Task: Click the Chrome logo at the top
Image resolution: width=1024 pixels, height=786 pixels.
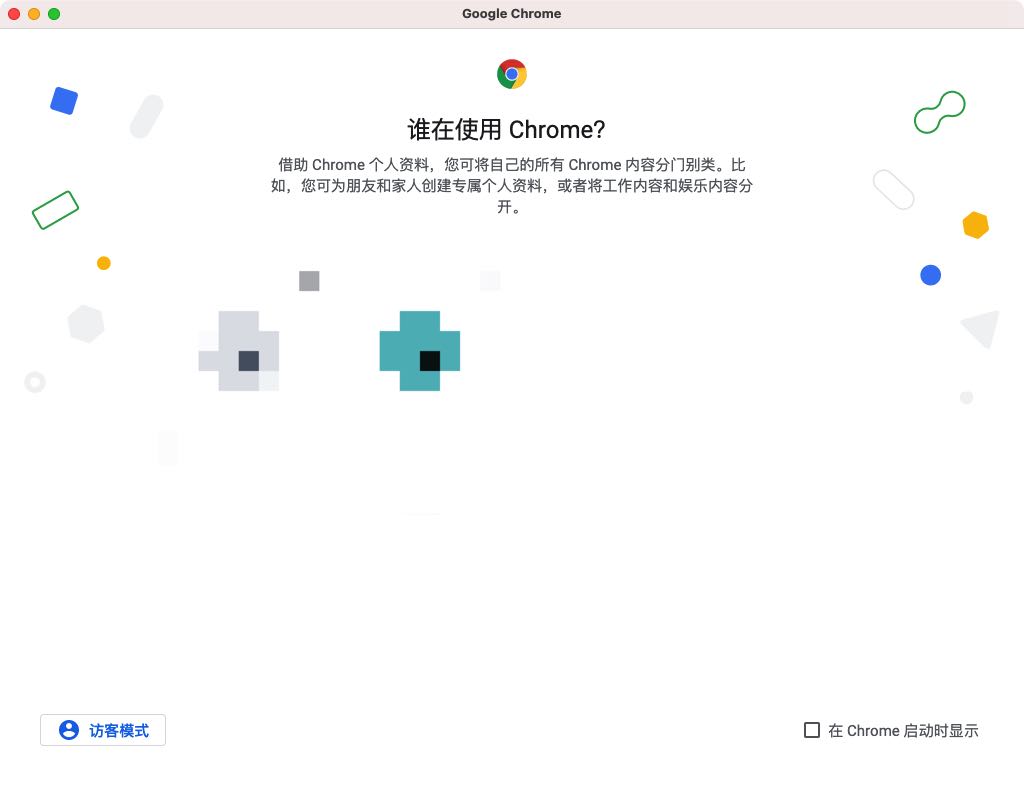Action: click(511, 74)
